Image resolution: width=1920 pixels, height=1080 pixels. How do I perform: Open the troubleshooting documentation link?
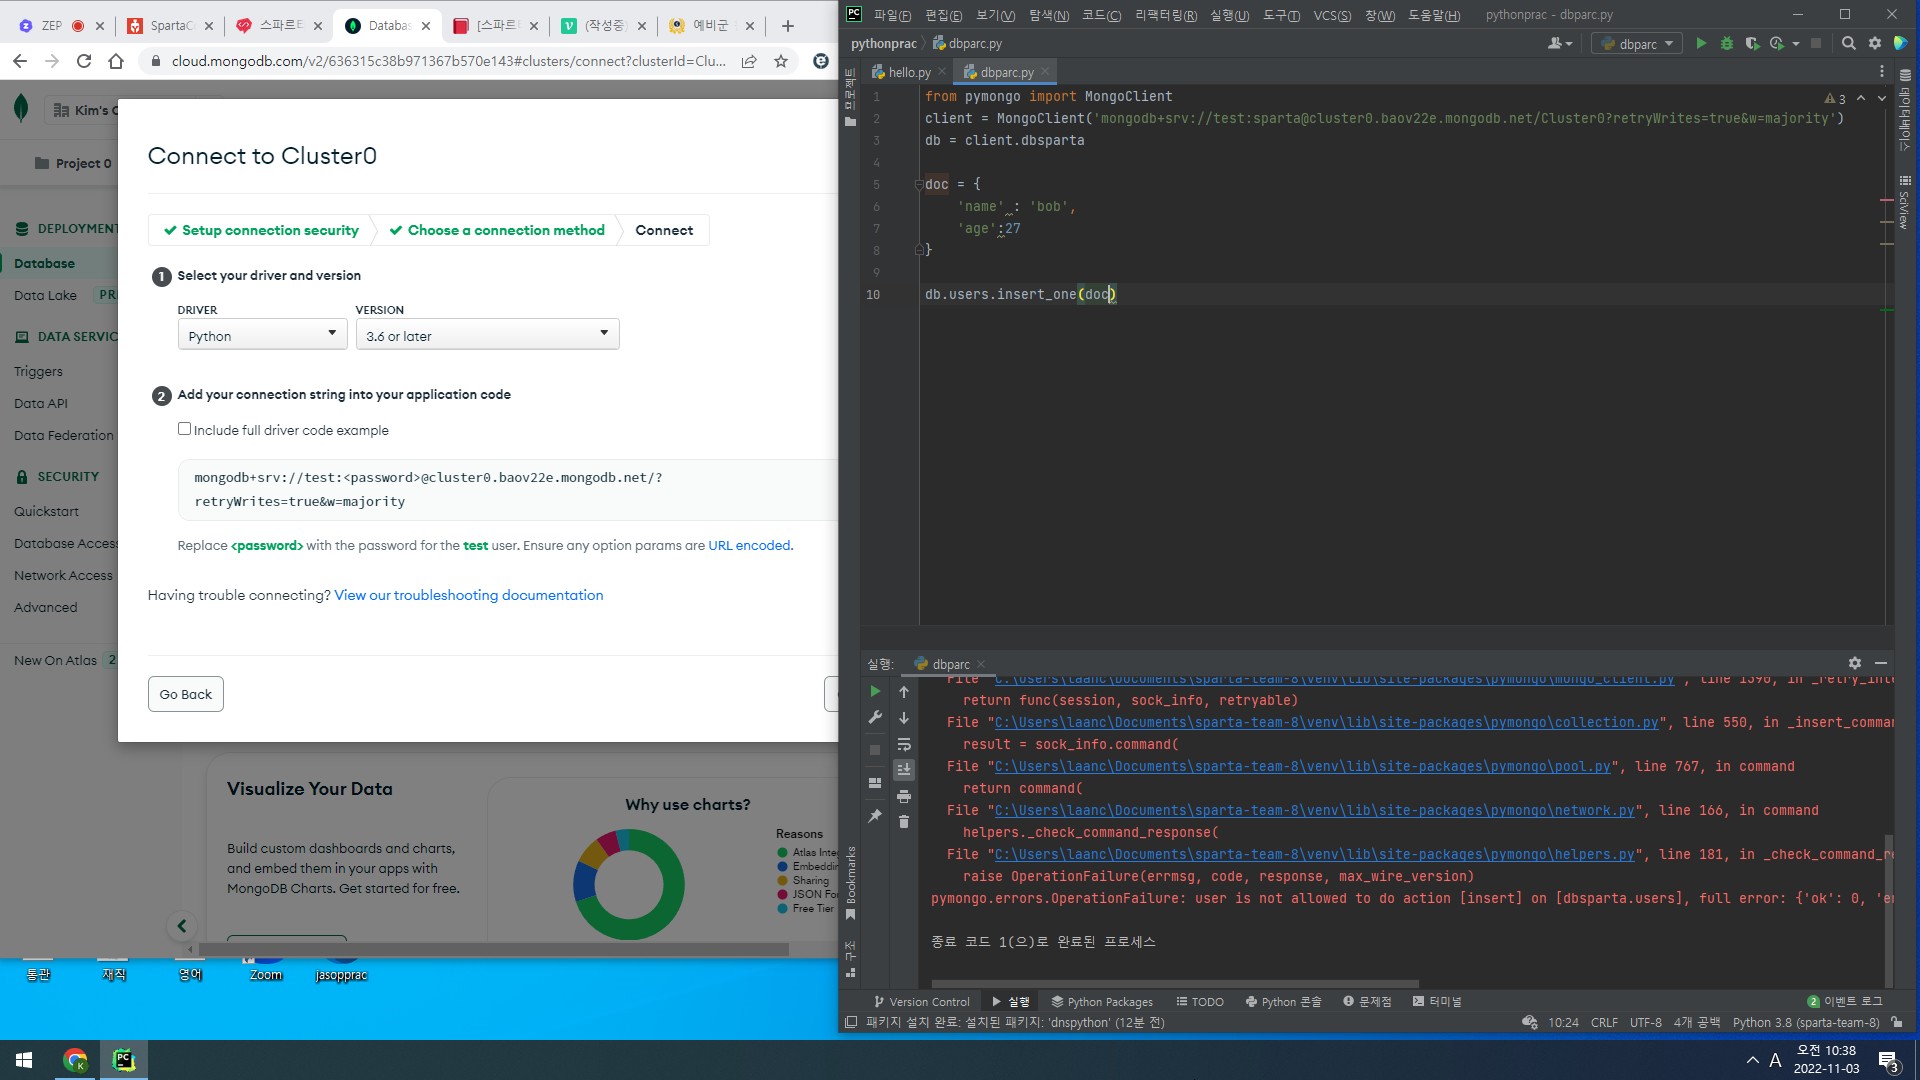[x=469, y=595]
